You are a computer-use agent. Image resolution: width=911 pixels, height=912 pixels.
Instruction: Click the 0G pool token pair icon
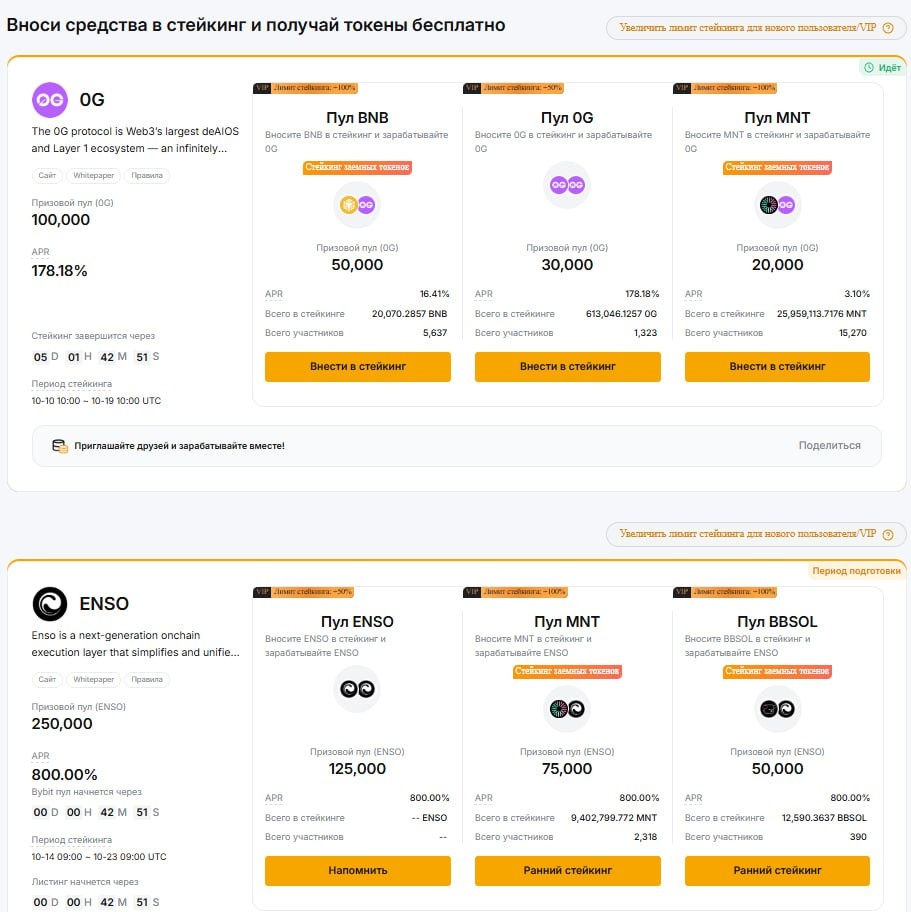[x=567, y=185]
